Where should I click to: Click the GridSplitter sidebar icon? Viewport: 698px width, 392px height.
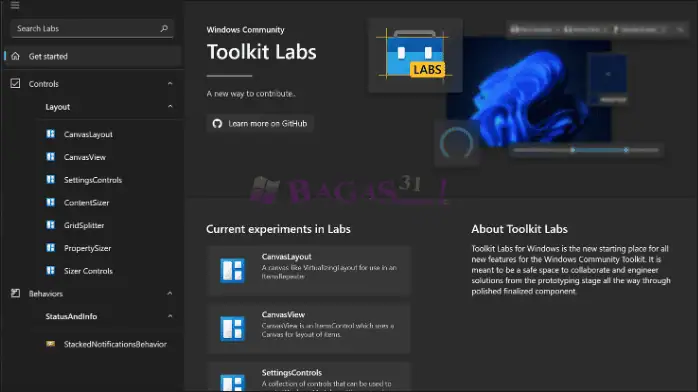point(51,225)
